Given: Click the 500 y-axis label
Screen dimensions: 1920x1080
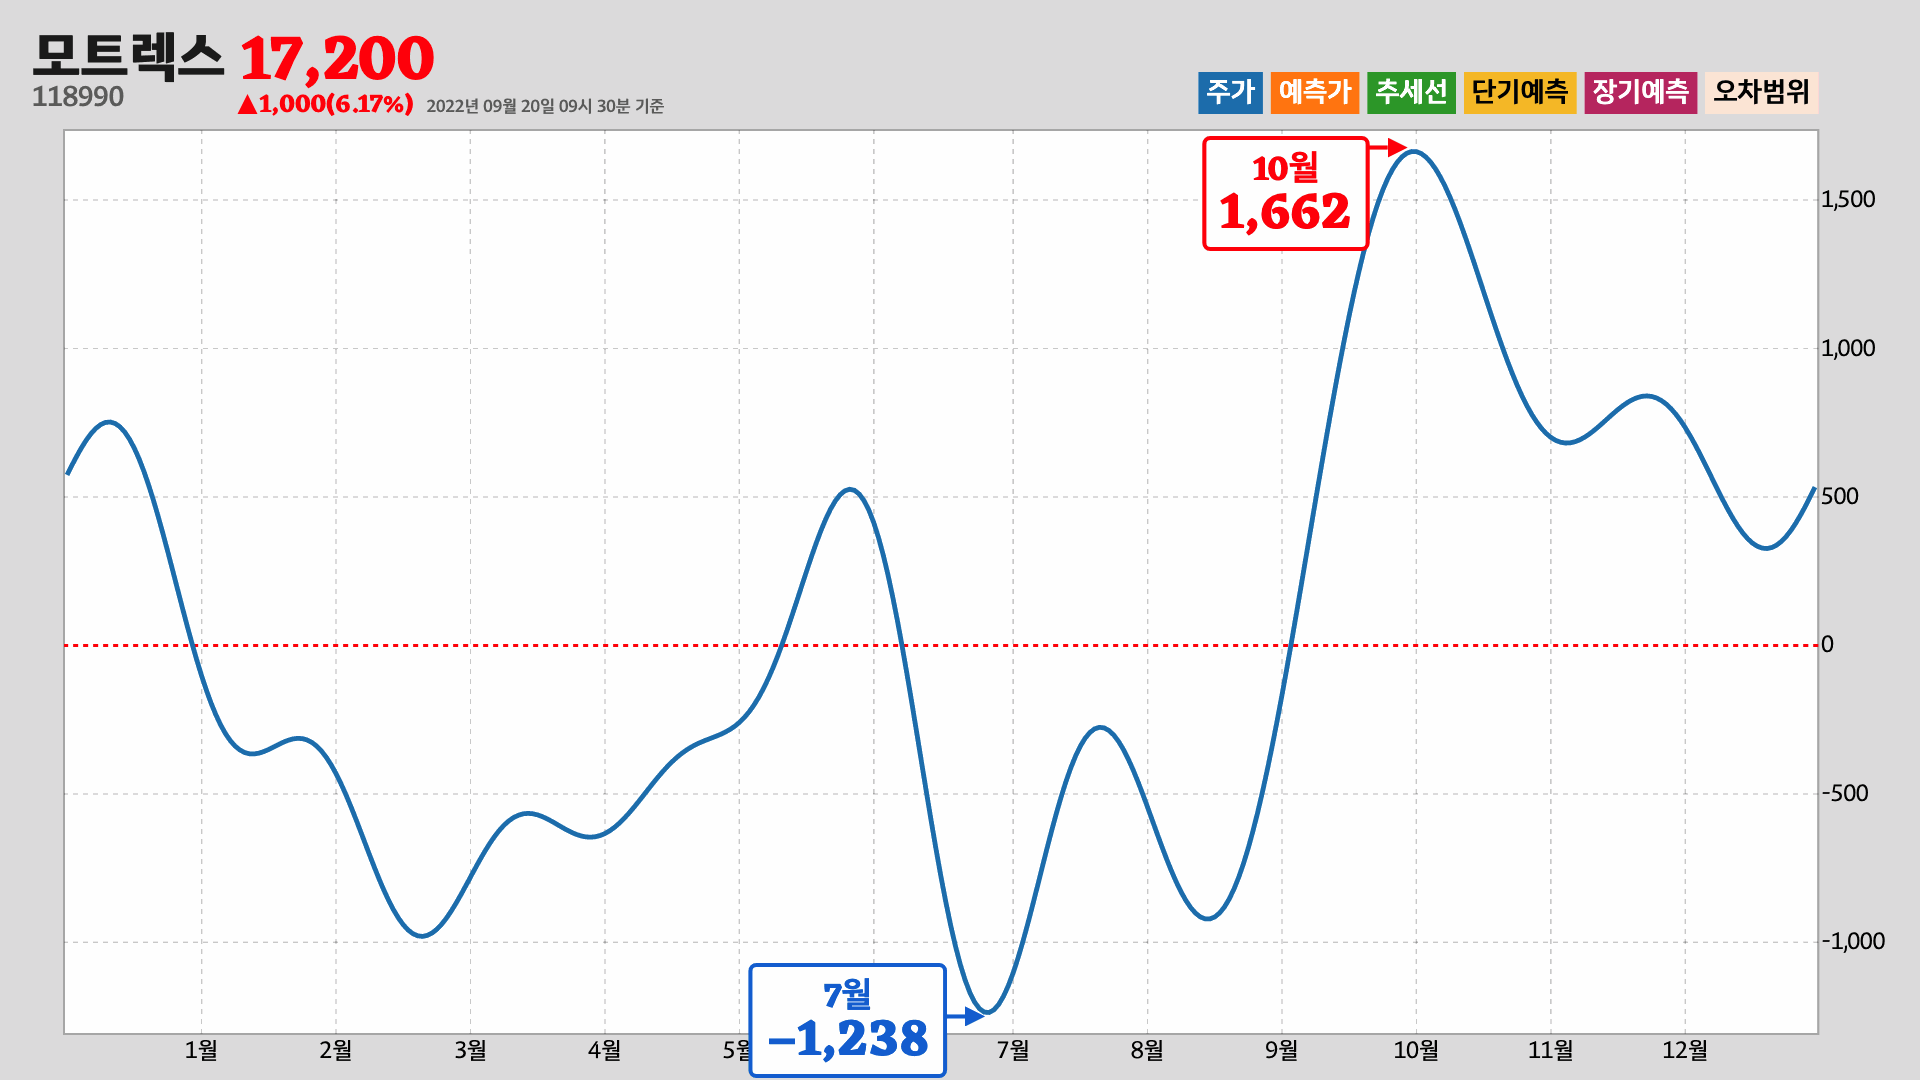Looking at the screenshot, I should pyautogui.click(x=1840, y=496).
